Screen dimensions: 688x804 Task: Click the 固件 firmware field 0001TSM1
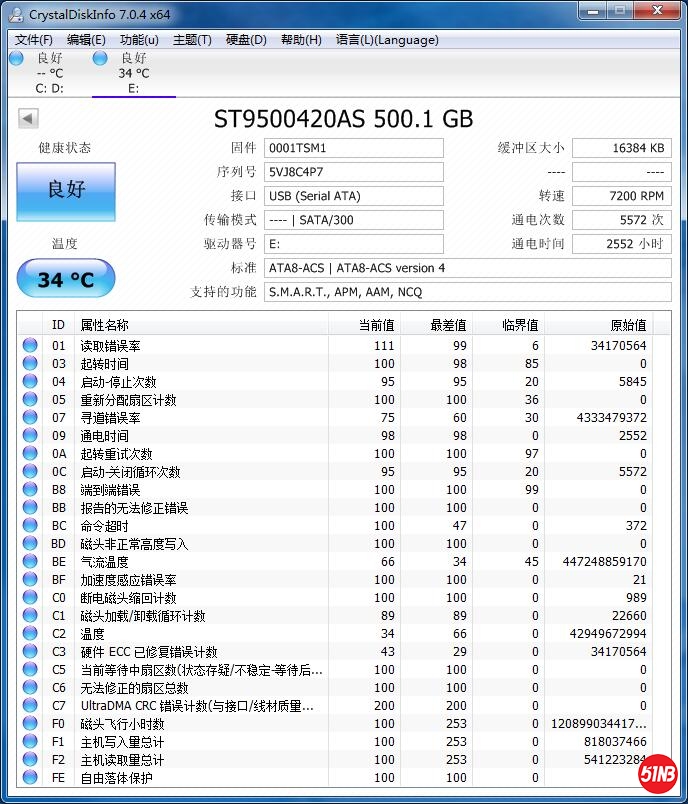point(354,148)
